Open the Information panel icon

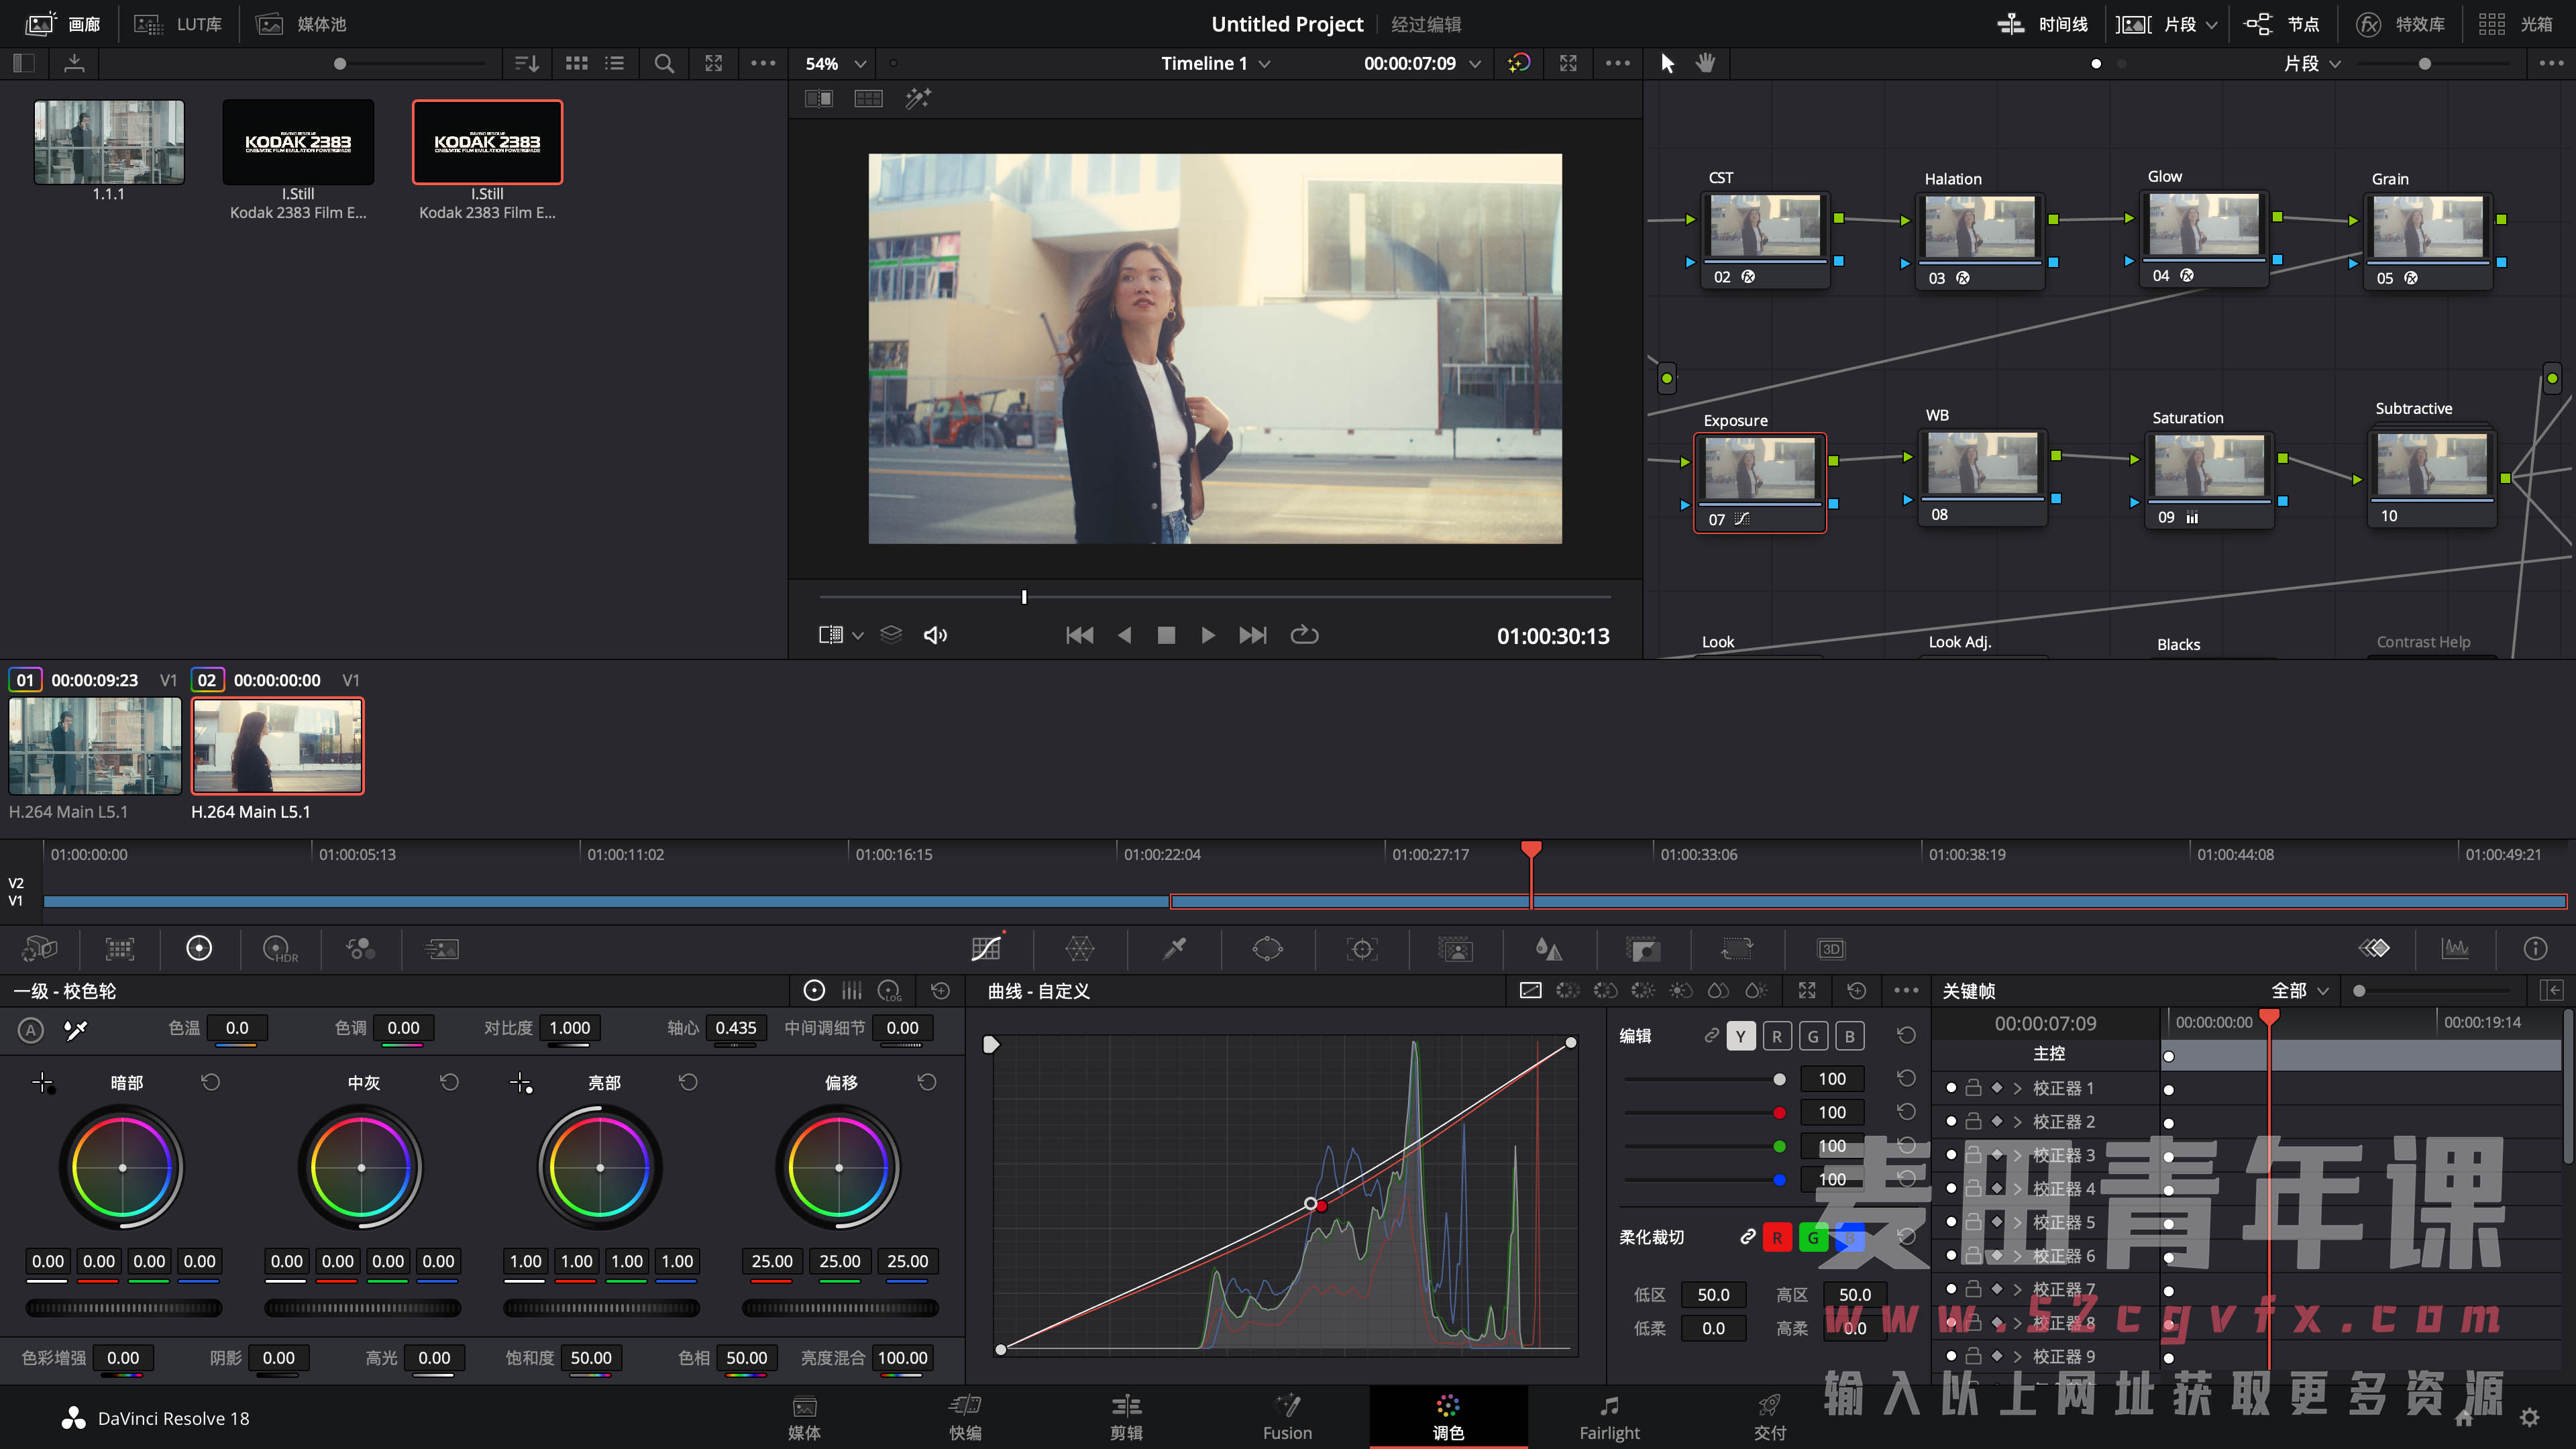(x=2535, y=948)
